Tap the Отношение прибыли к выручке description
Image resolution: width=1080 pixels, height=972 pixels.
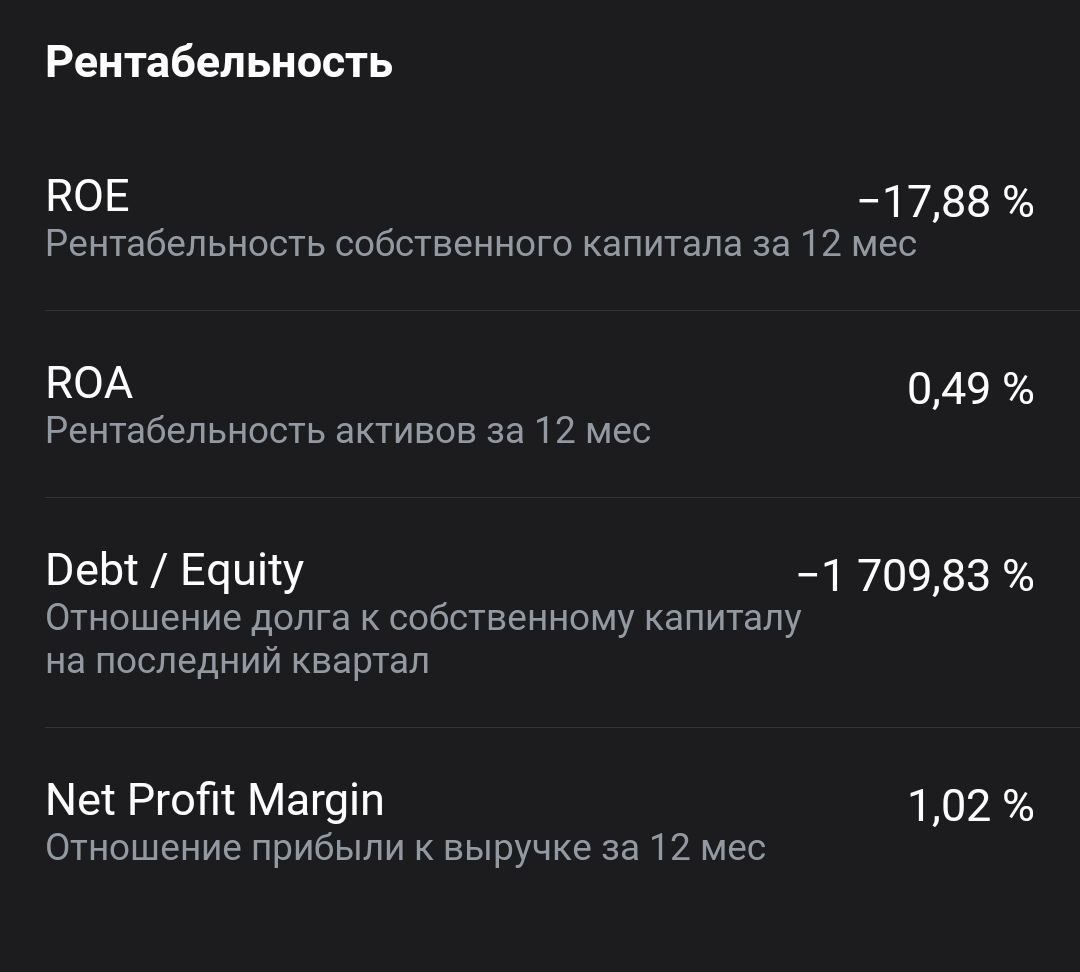click(x=405, y=848)
